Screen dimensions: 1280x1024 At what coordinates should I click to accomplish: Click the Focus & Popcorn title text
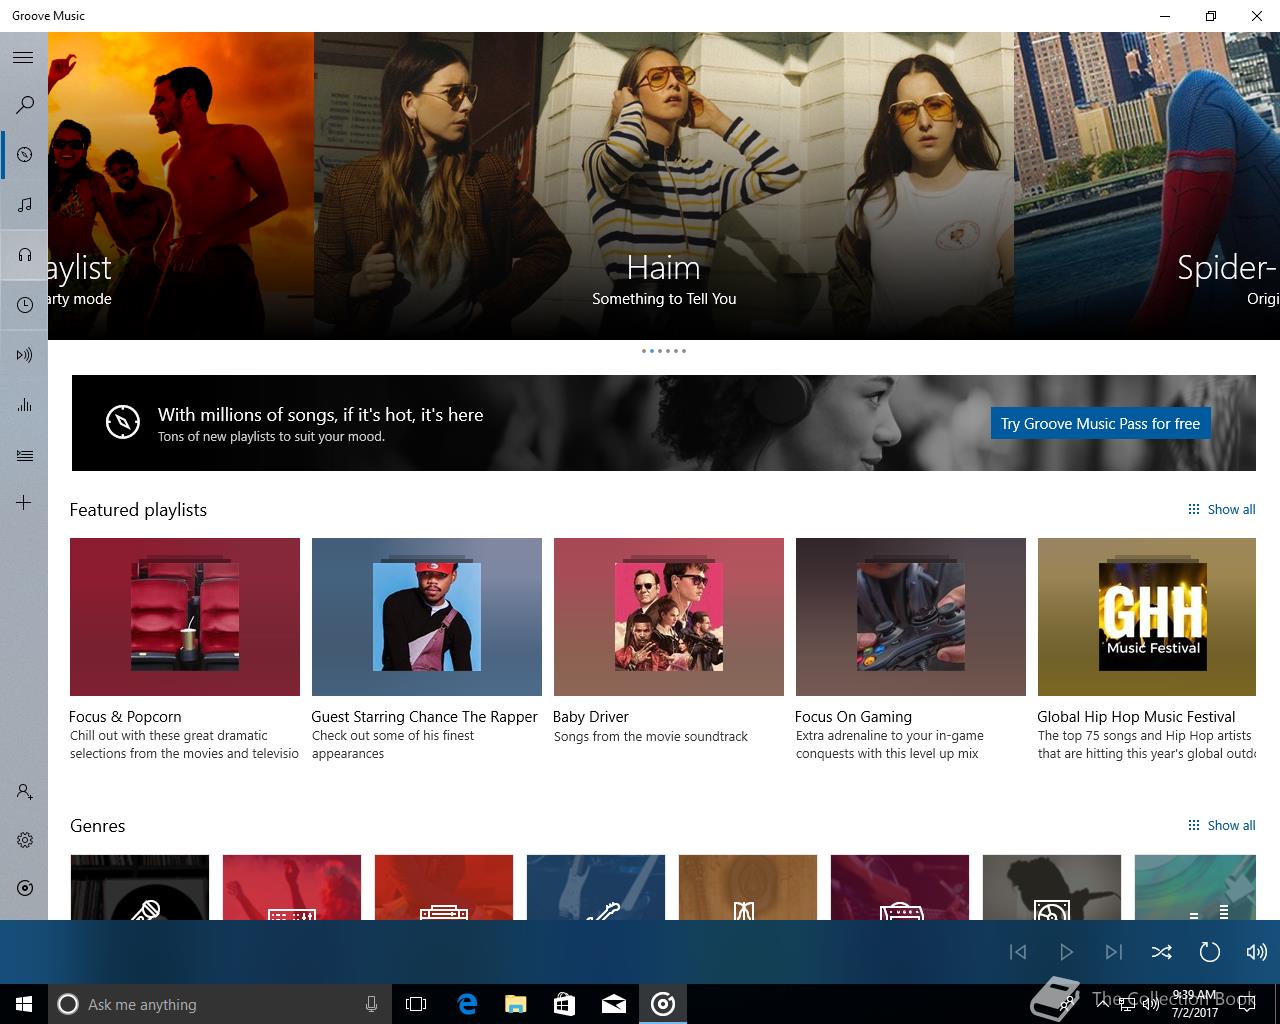click(125, 716)
